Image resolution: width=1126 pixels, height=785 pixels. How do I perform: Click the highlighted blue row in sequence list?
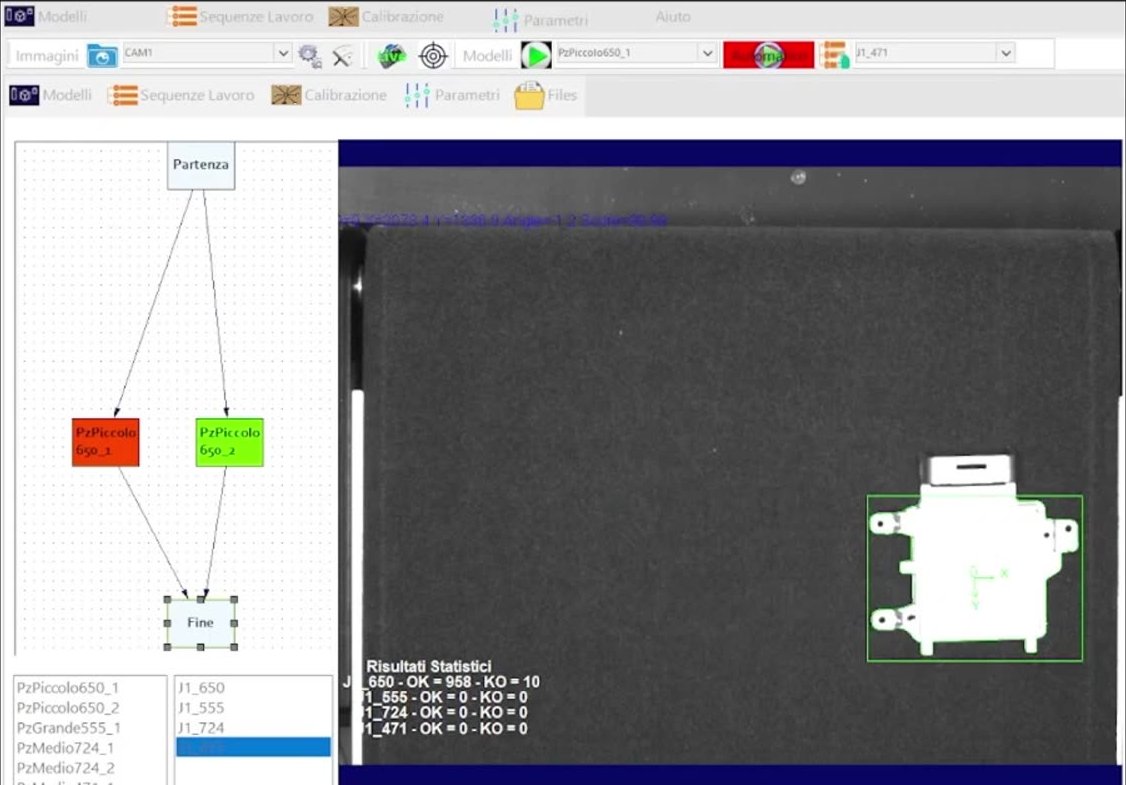click(253, 747)
